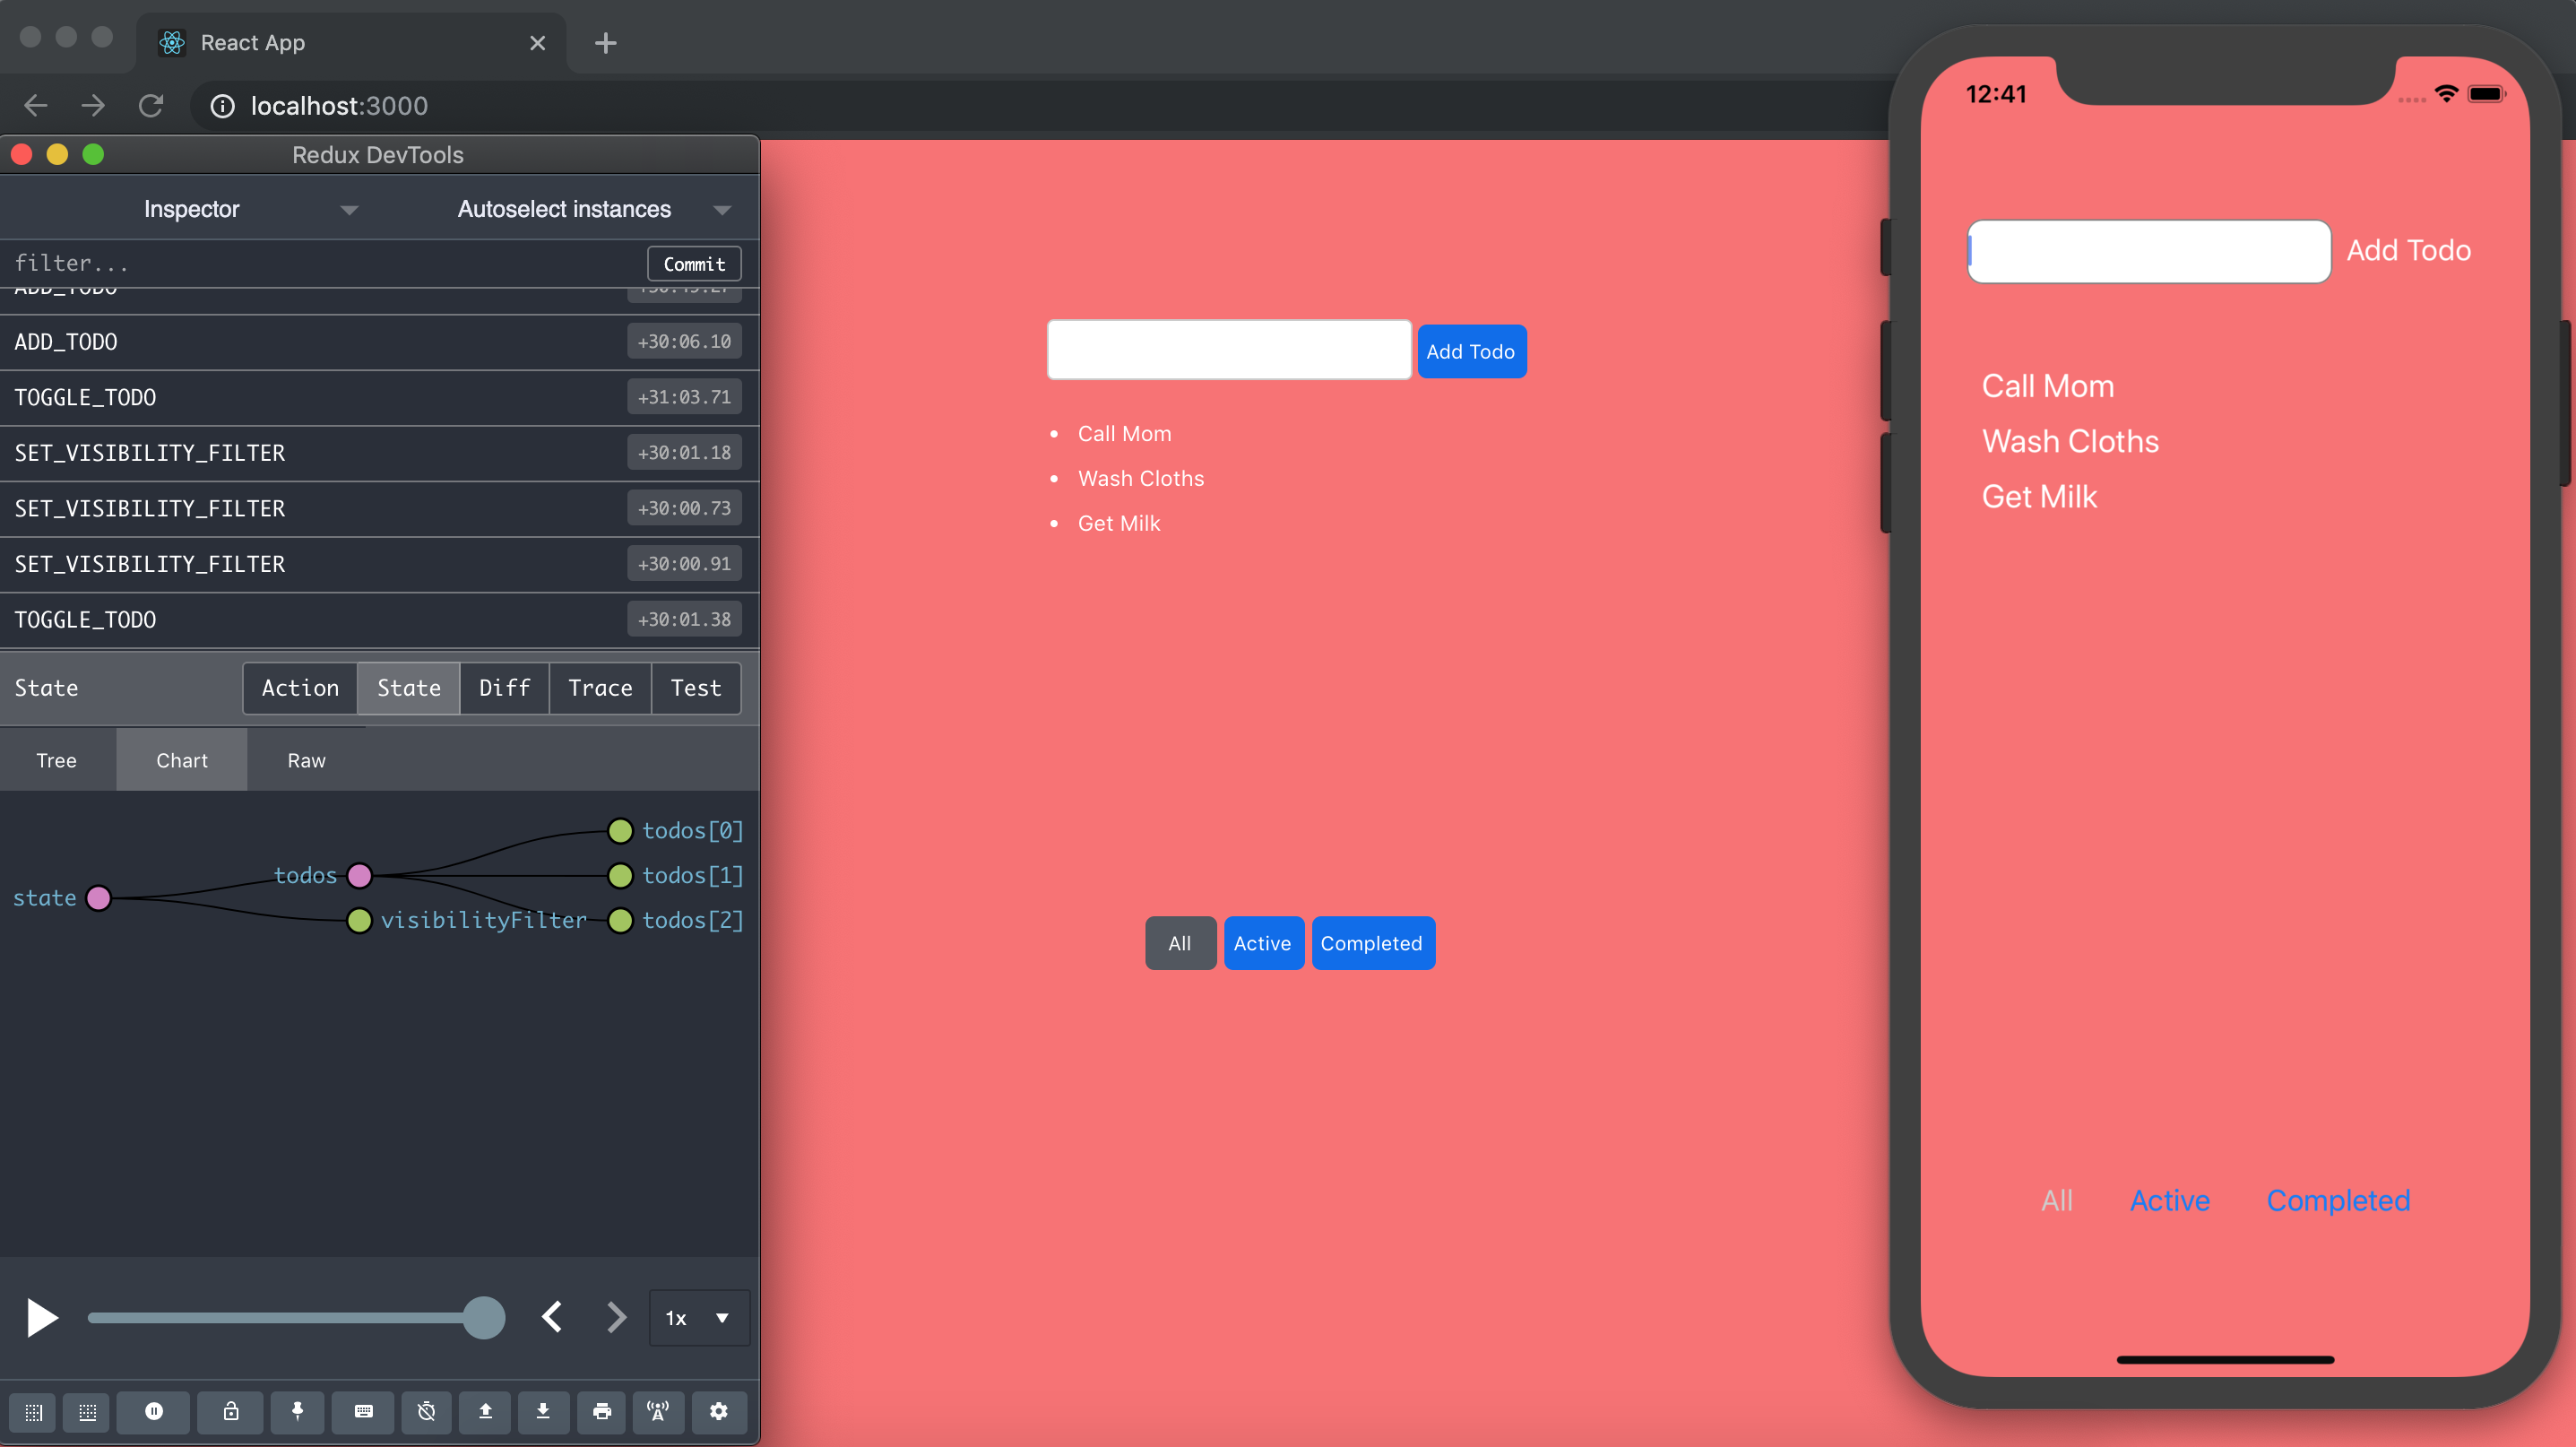The height and width of the screenshot is (1447, 2576).
Task: Open the 1x playback speed dropdown
Action: pyautogui.click(x=698, y=1318)
